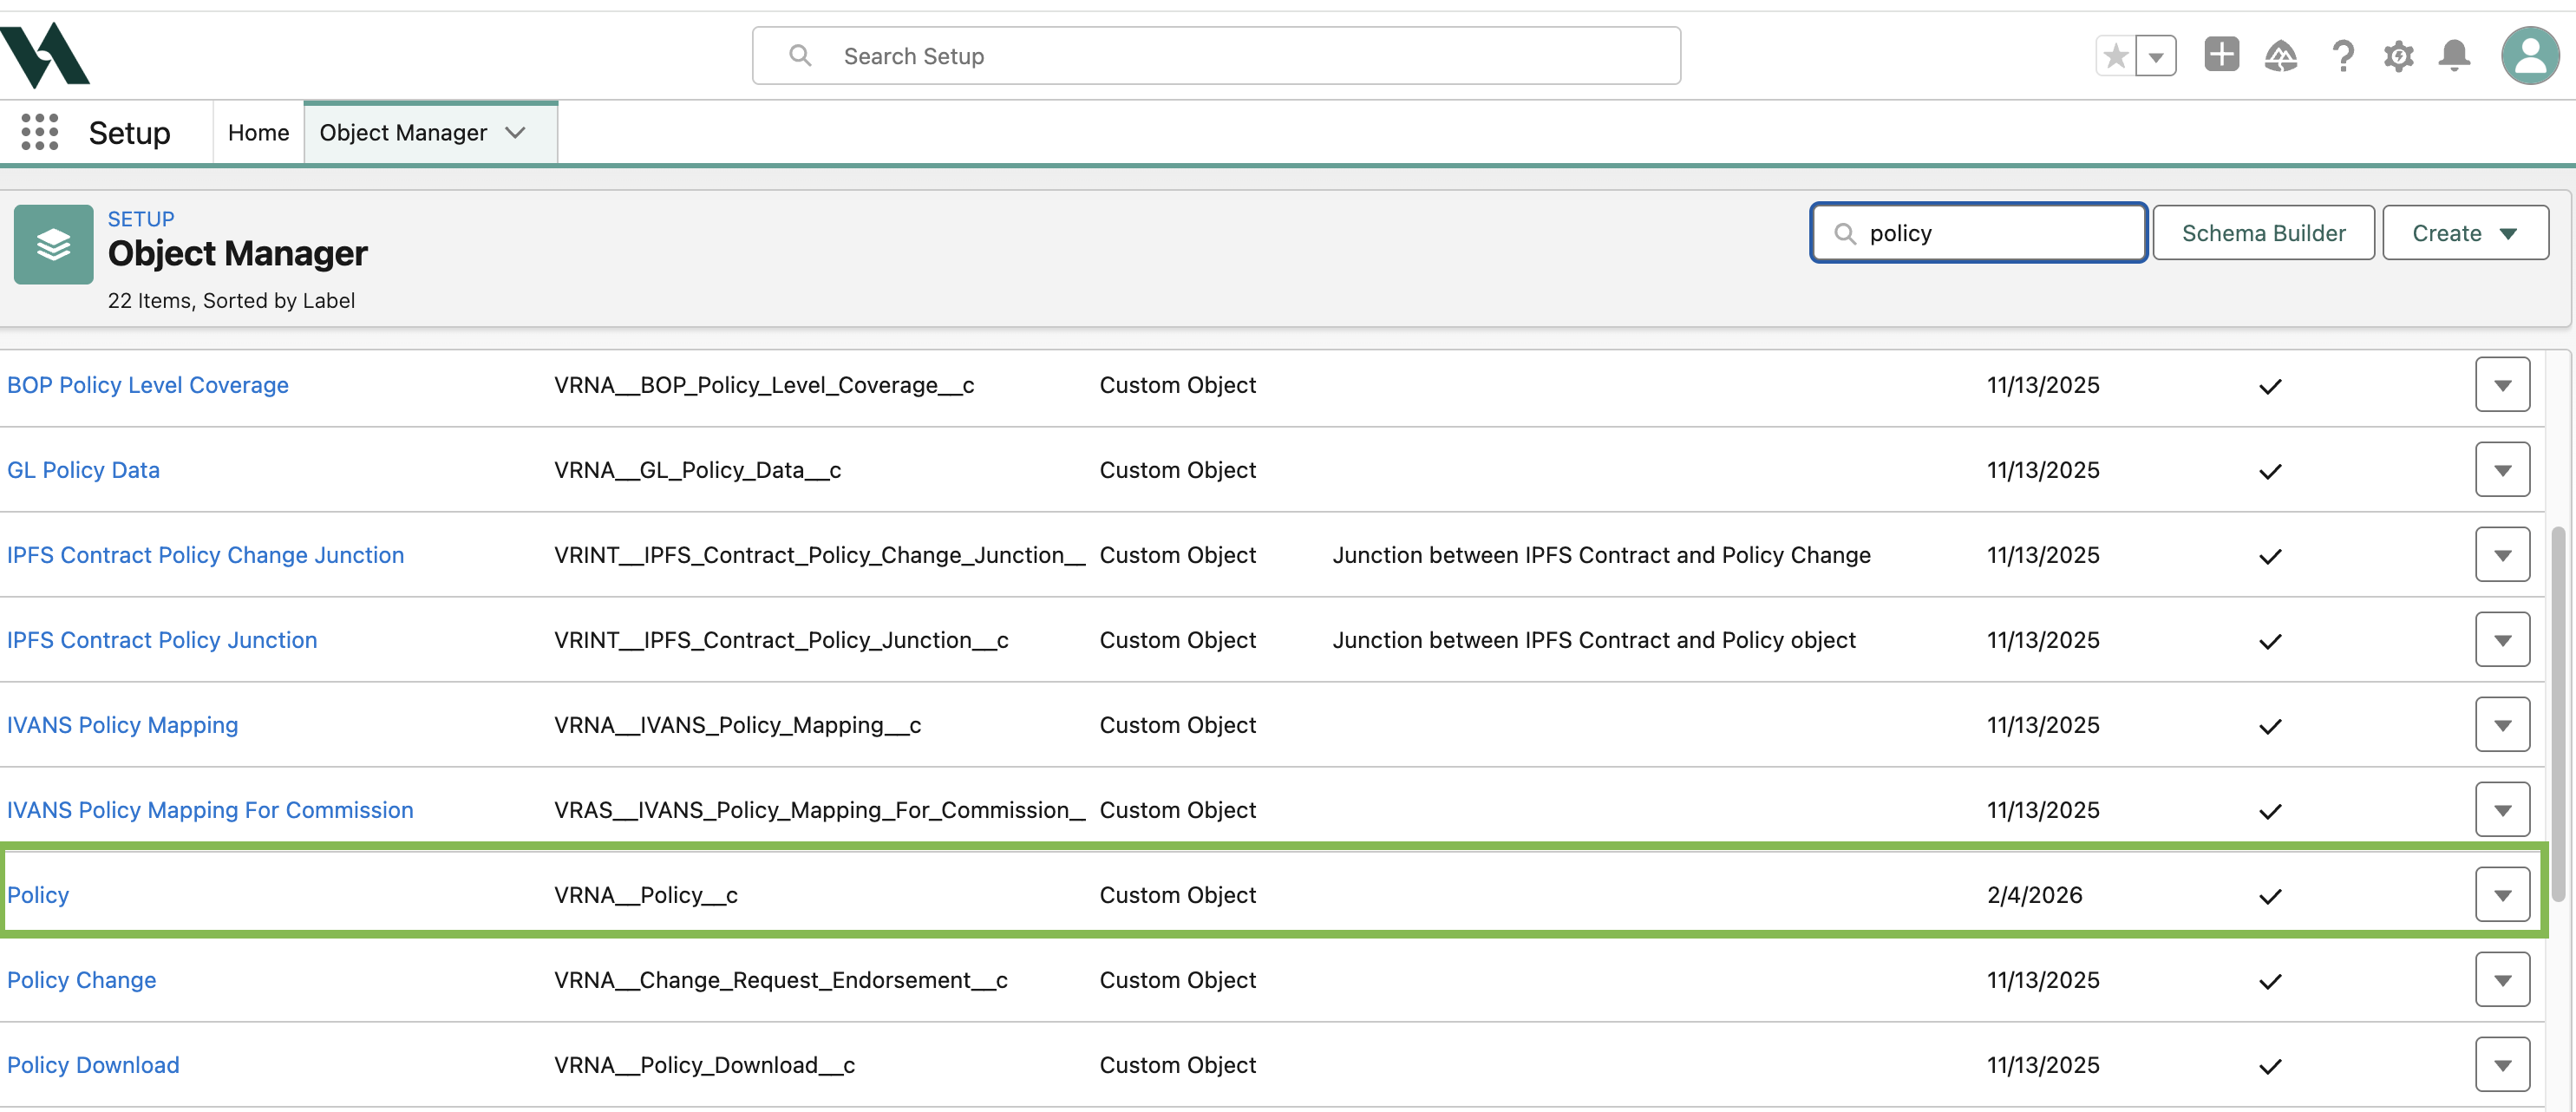Click description 'Junction between IPFS Contract and Policy object'
The height and width of the screenshot is (1112, 2576).
(1594, 640)
